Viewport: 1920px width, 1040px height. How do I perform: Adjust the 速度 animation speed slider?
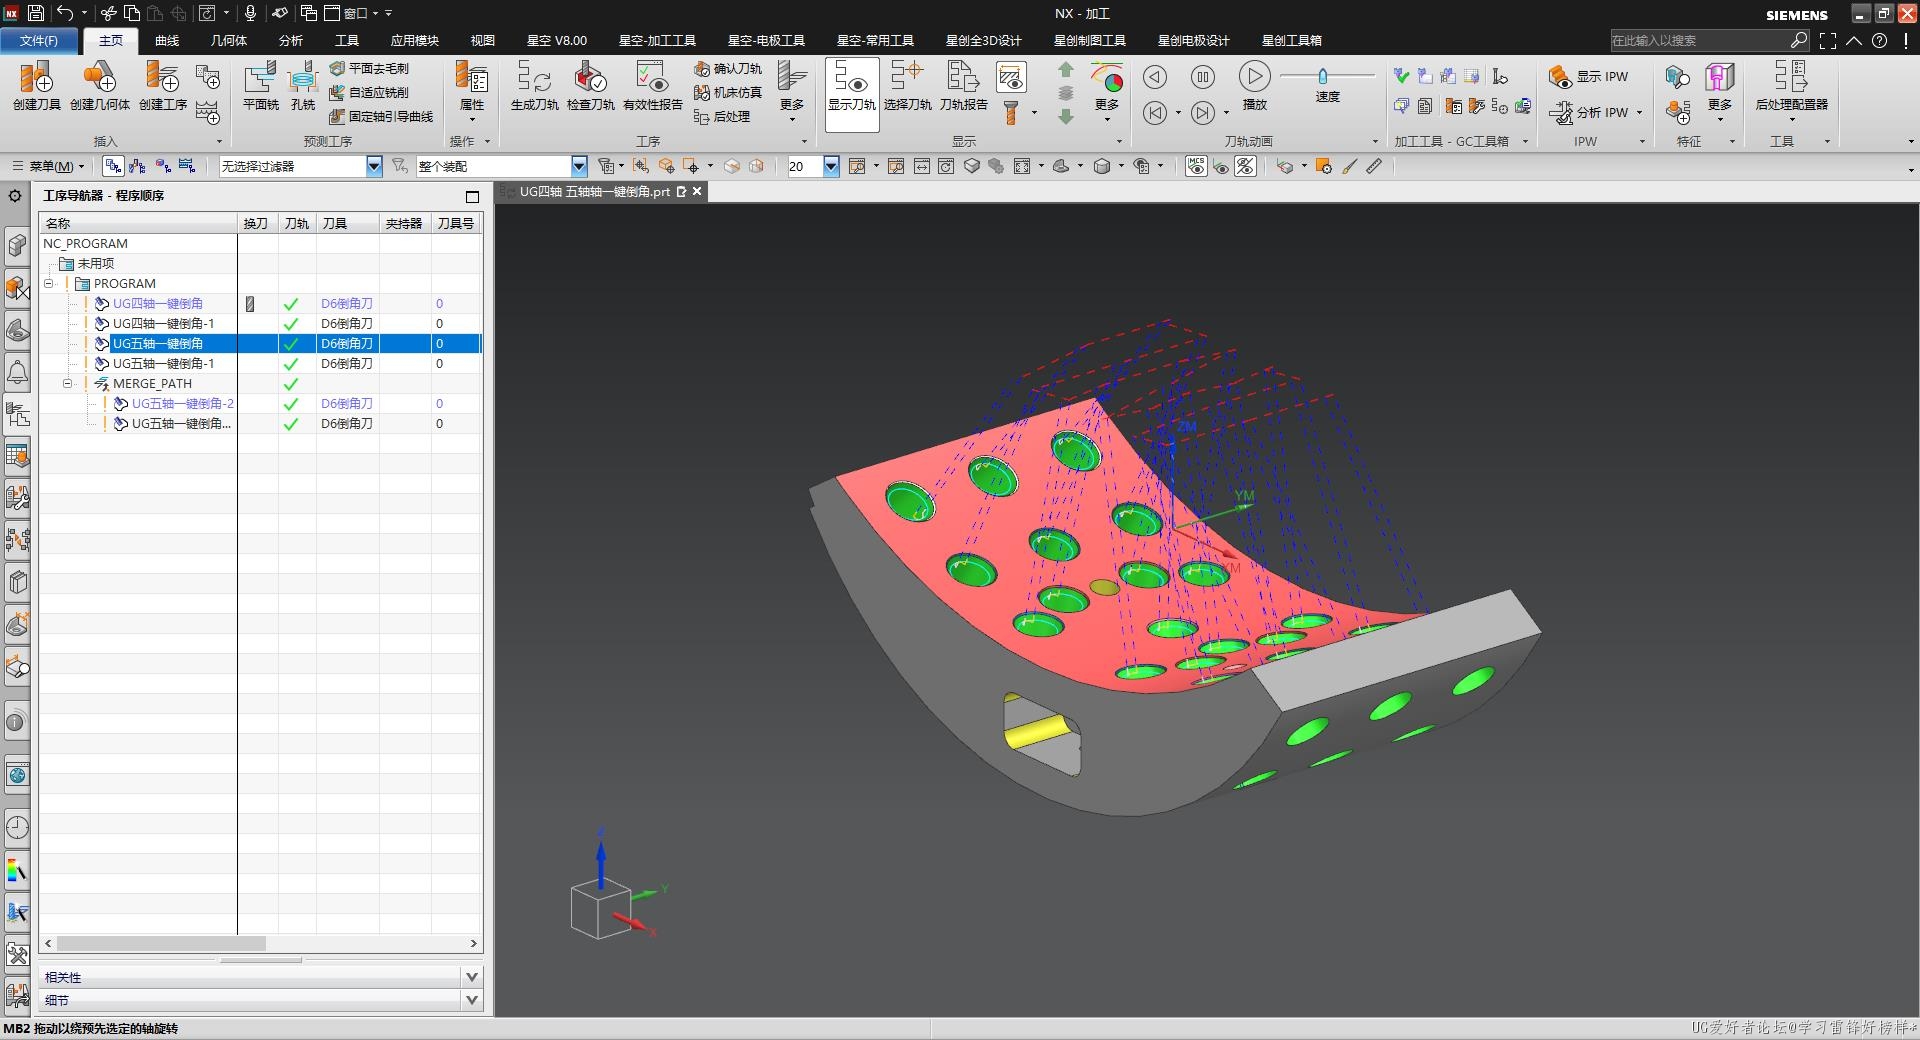point(1323,76)
